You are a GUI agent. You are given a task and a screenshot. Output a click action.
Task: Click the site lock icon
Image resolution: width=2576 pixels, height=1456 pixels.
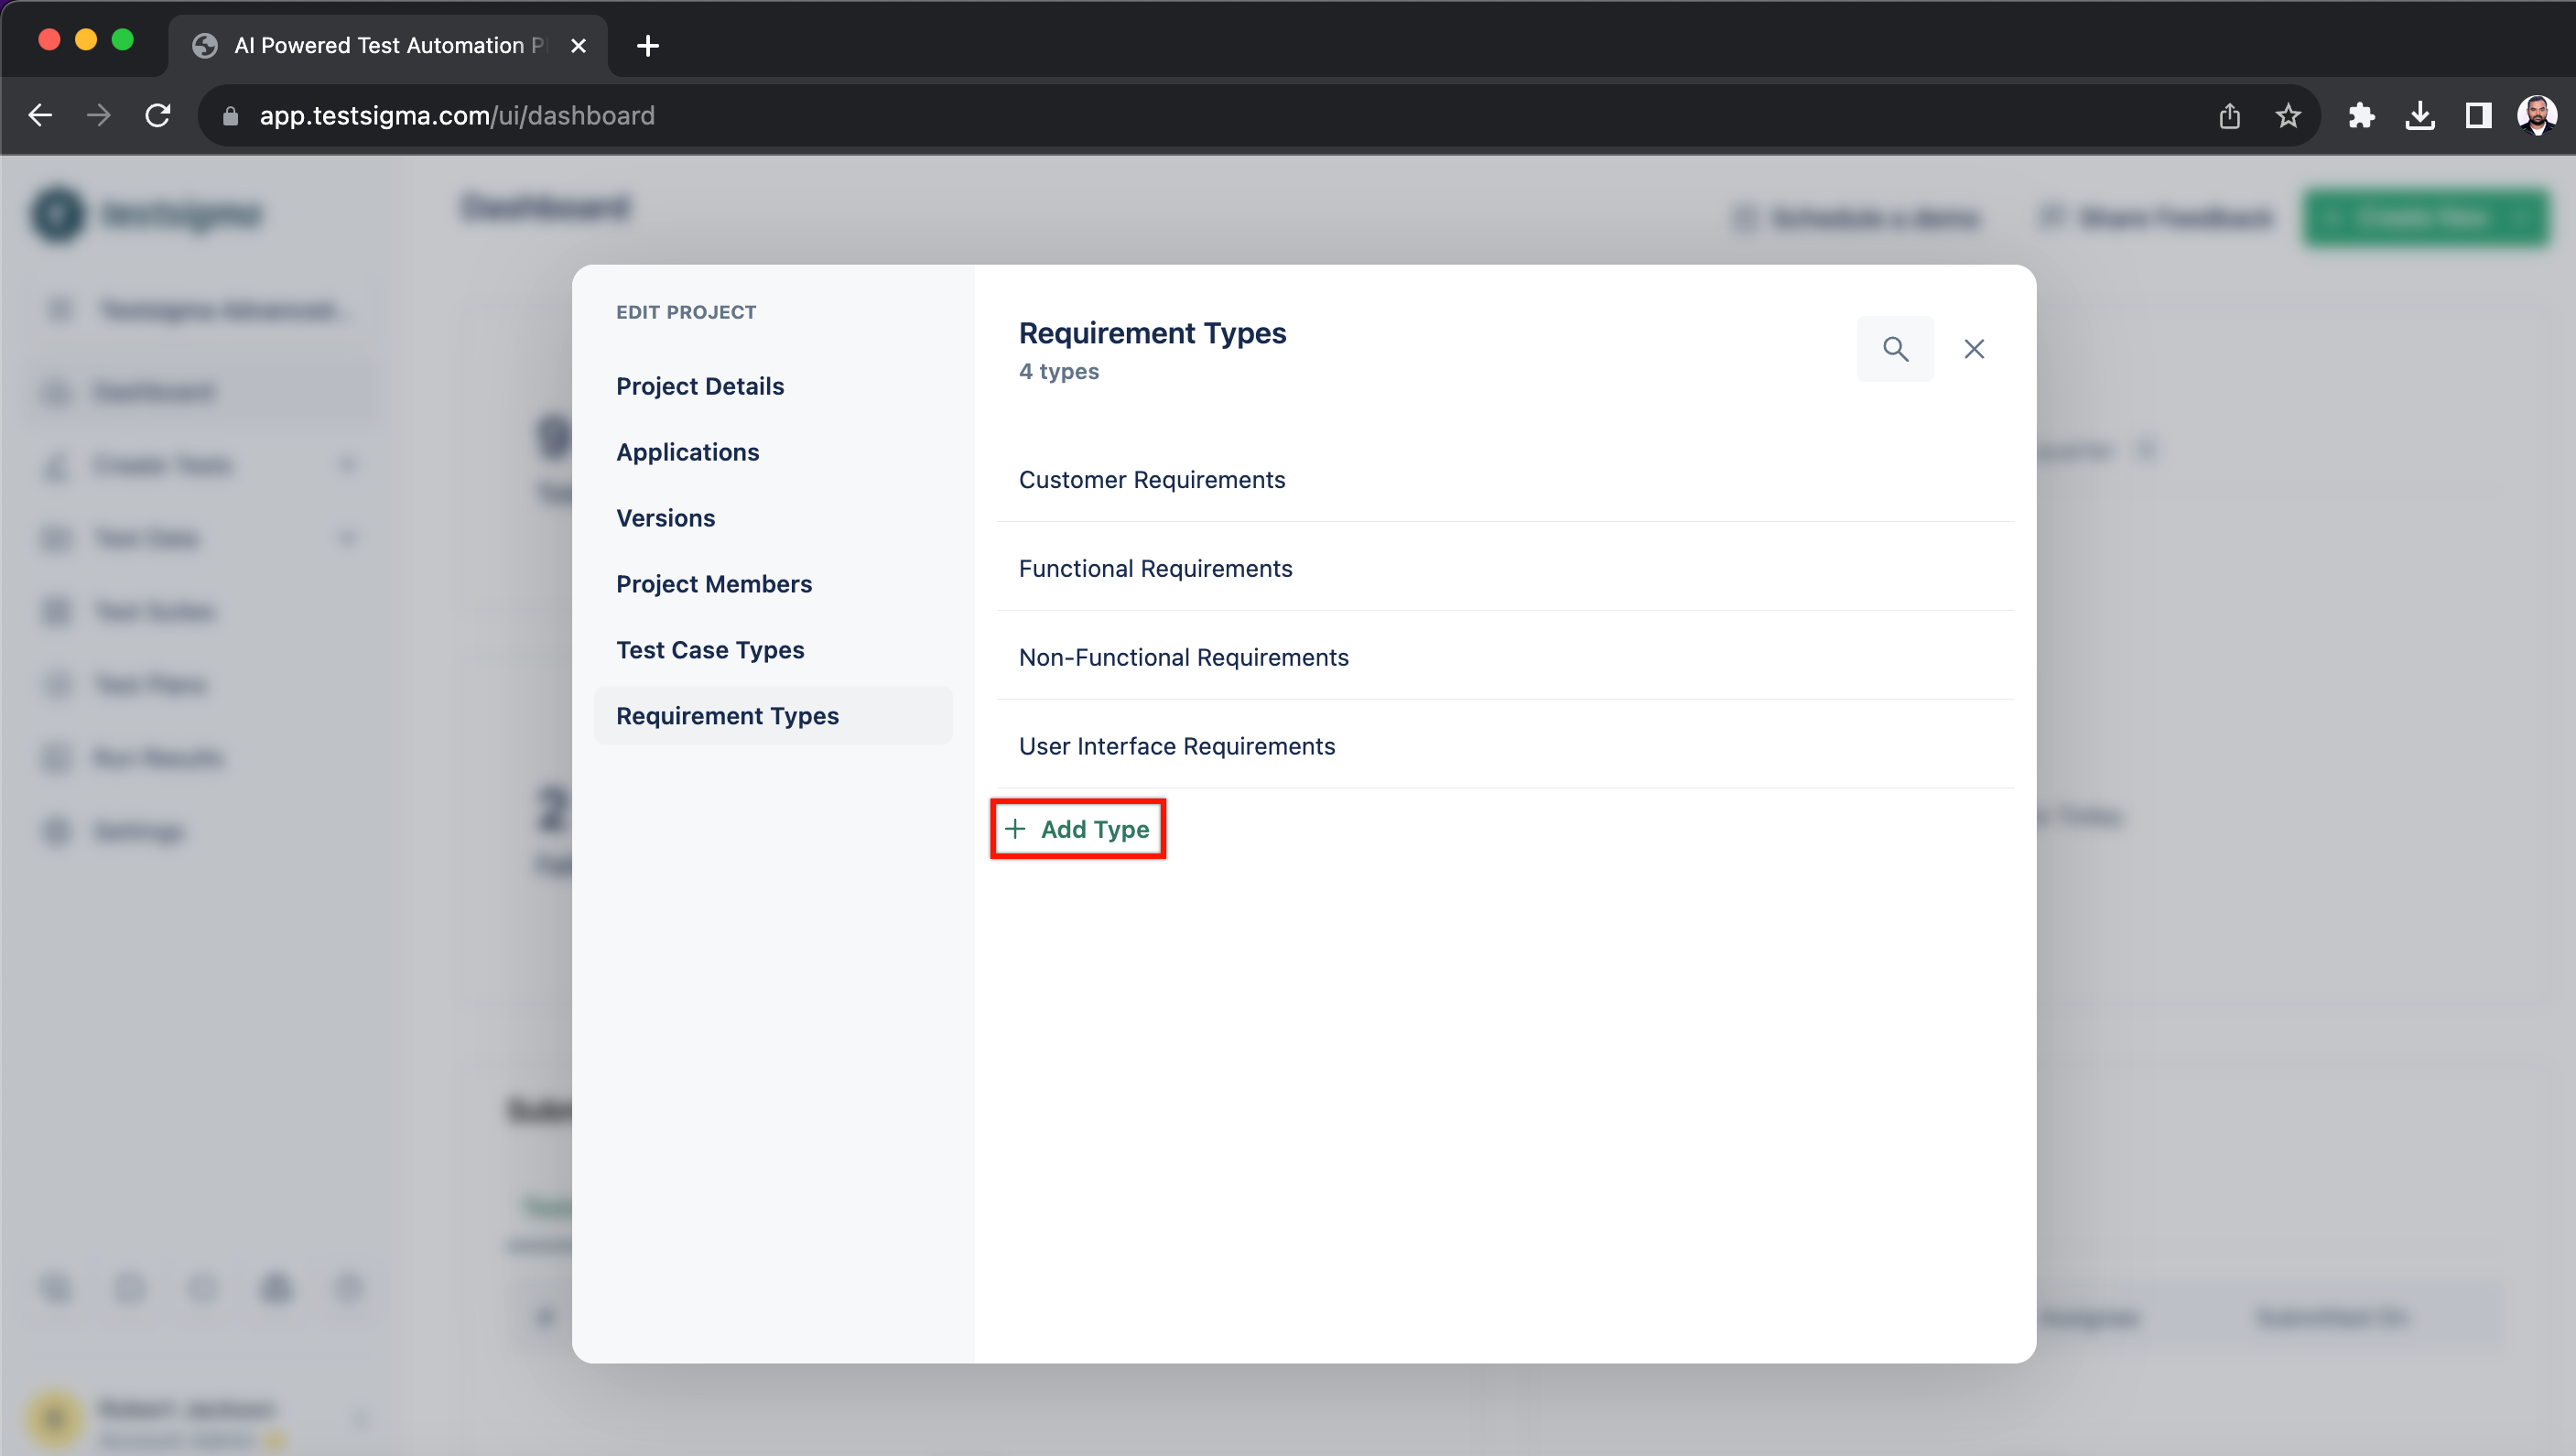(230, 116)
